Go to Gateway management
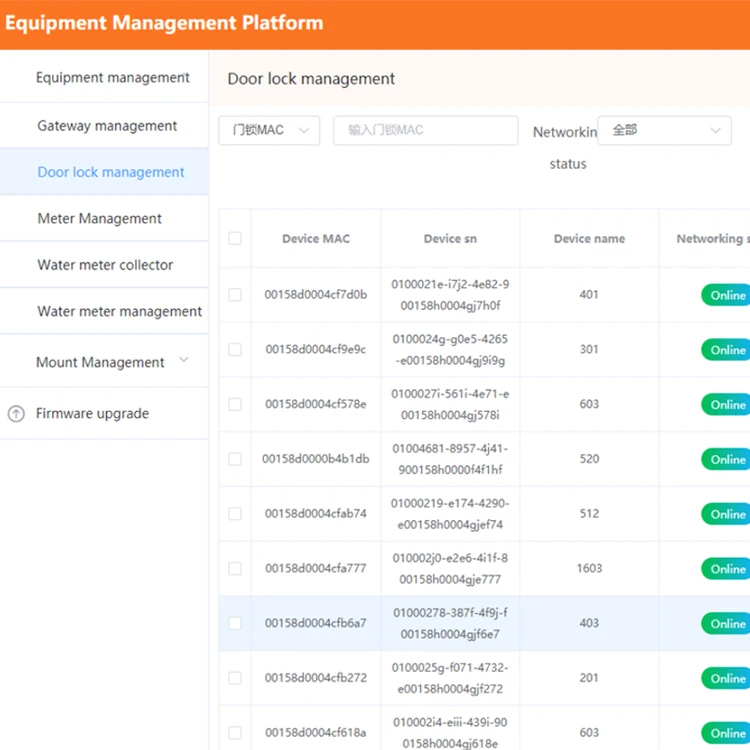The width and height of the screenshot is (750, 750). click(x=107, y=126)
